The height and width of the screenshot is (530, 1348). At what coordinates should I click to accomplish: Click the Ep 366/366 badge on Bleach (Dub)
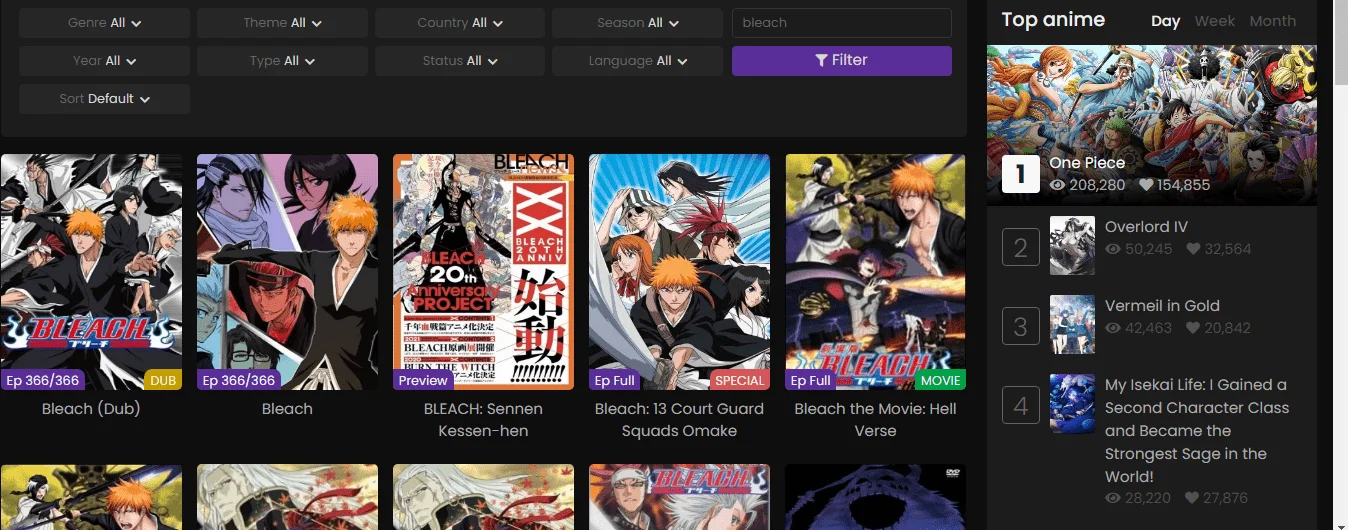coord(42,380)
